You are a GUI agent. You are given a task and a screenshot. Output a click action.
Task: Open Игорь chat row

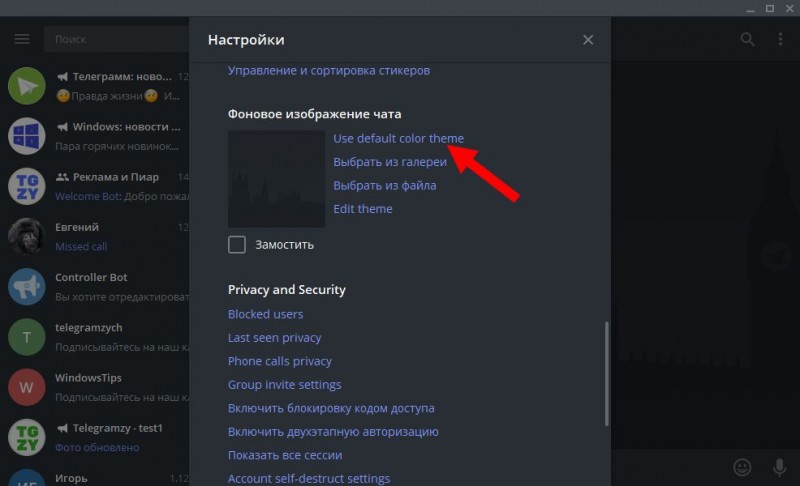pos(95,477)
